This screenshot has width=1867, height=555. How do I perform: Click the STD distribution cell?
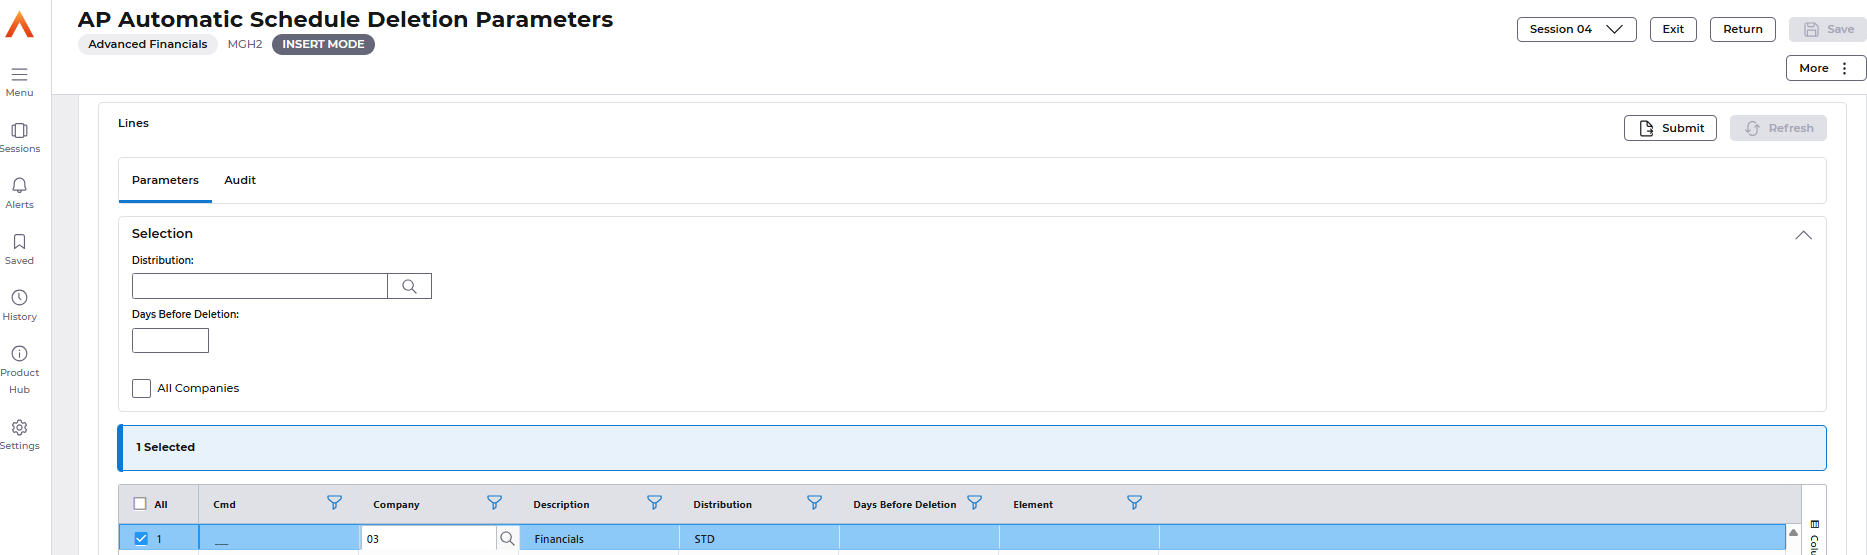(x=760, y=539)
